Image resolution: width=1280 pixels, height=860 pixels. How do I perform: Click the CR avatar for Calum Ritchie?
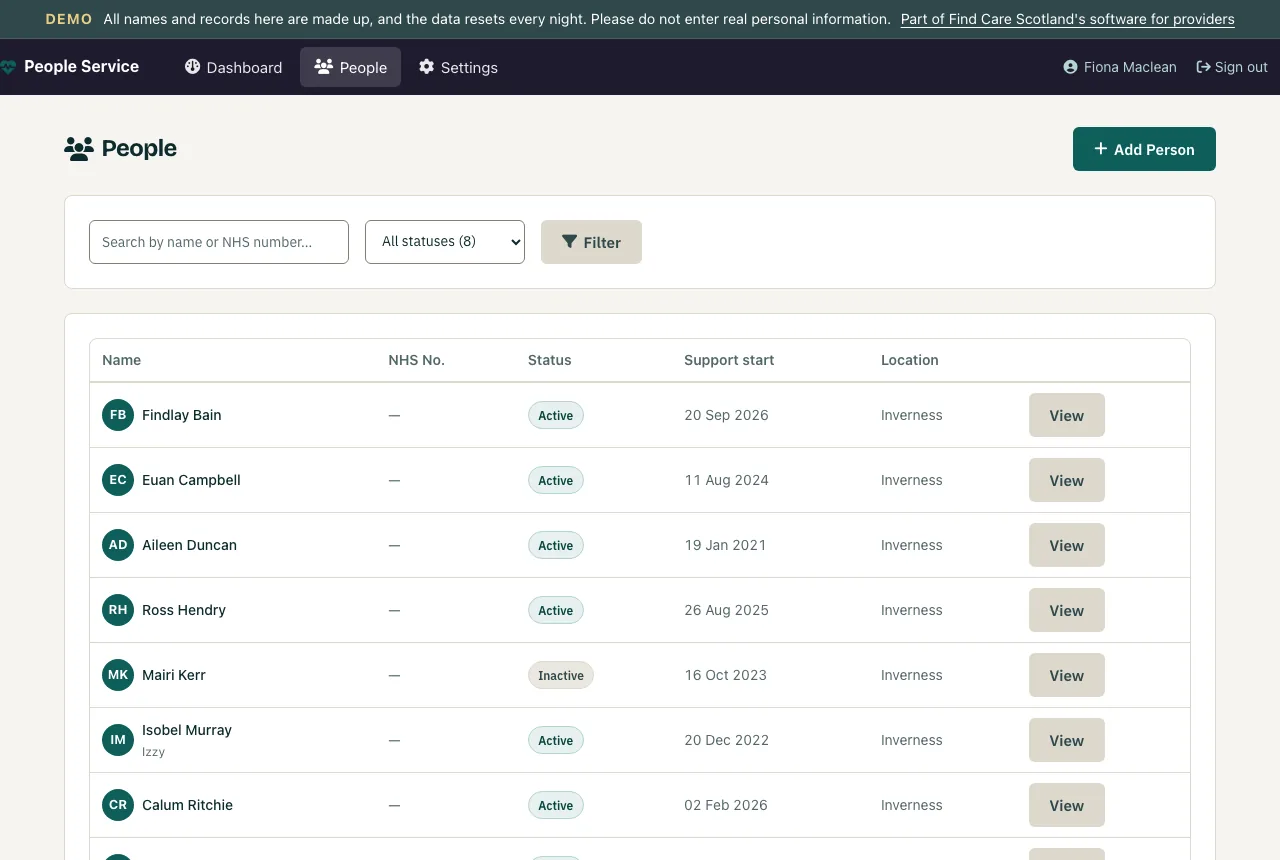[x=118, y=805]
